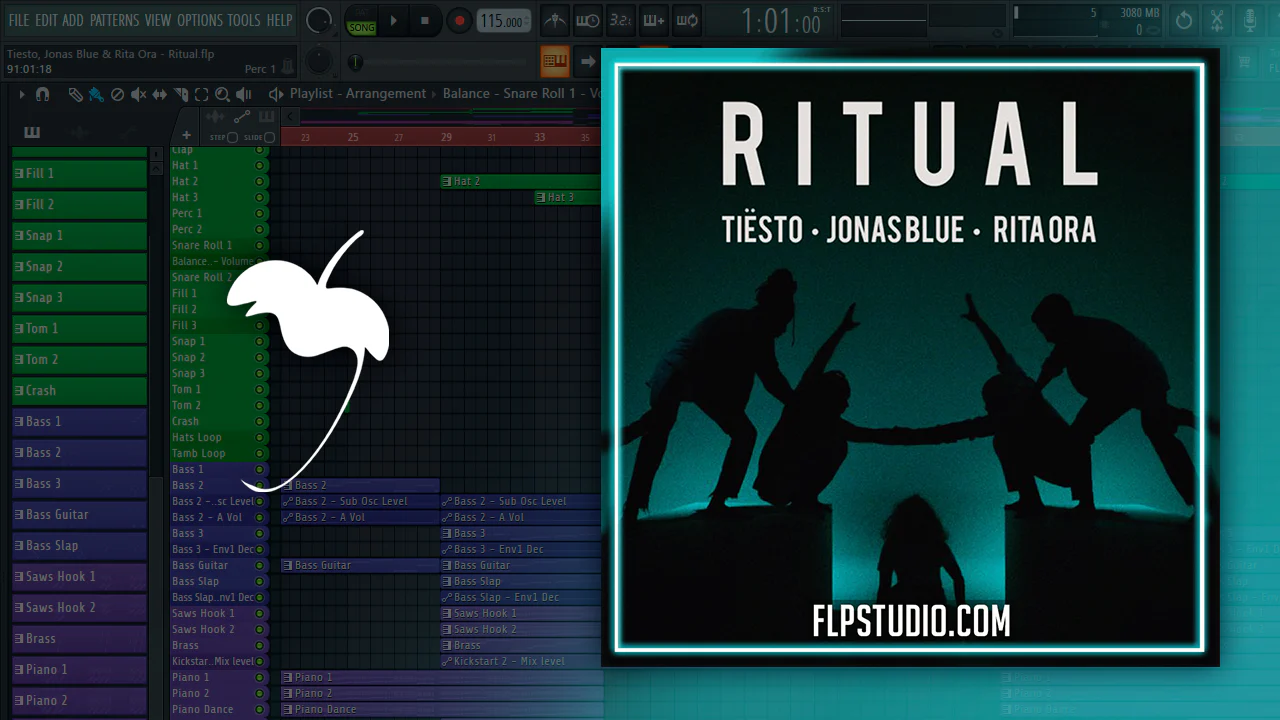Click bar 29 on the timeline ruler
1280x720 pixels.
(x=446, y=137)
